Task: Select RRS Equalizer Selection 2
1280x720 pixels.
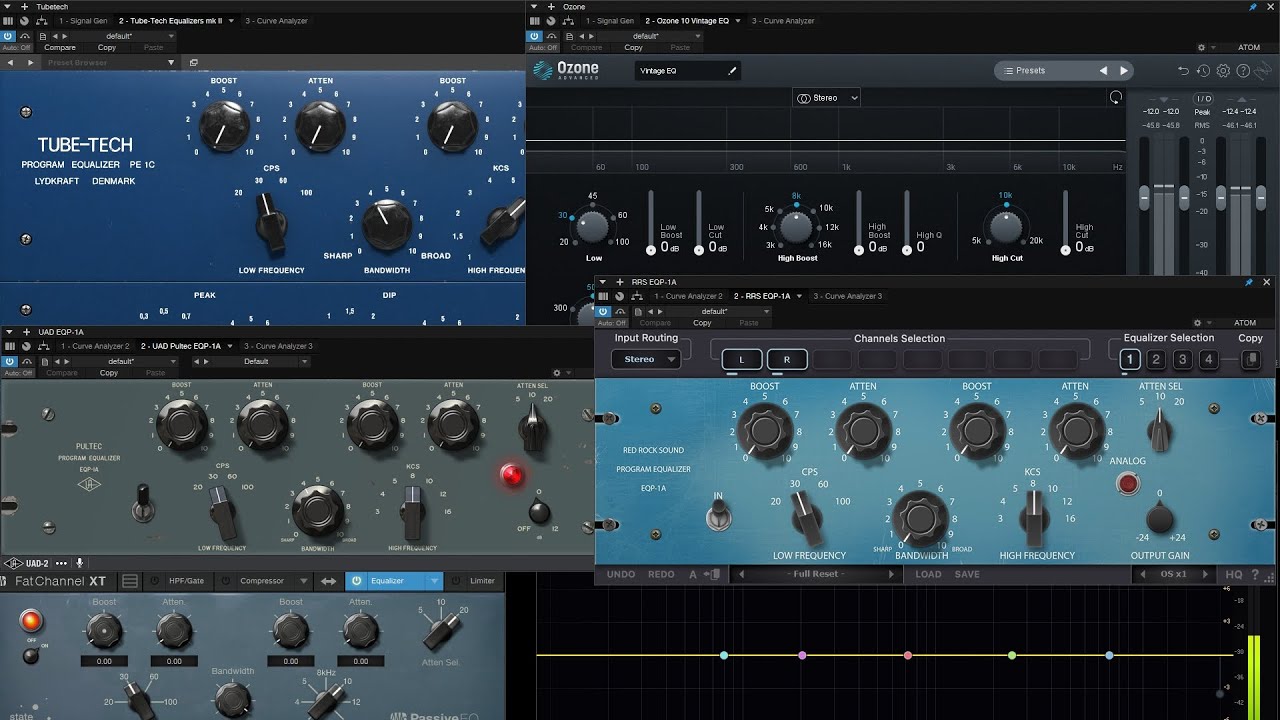Action: pyautogui.click(x=1156, y=359)
